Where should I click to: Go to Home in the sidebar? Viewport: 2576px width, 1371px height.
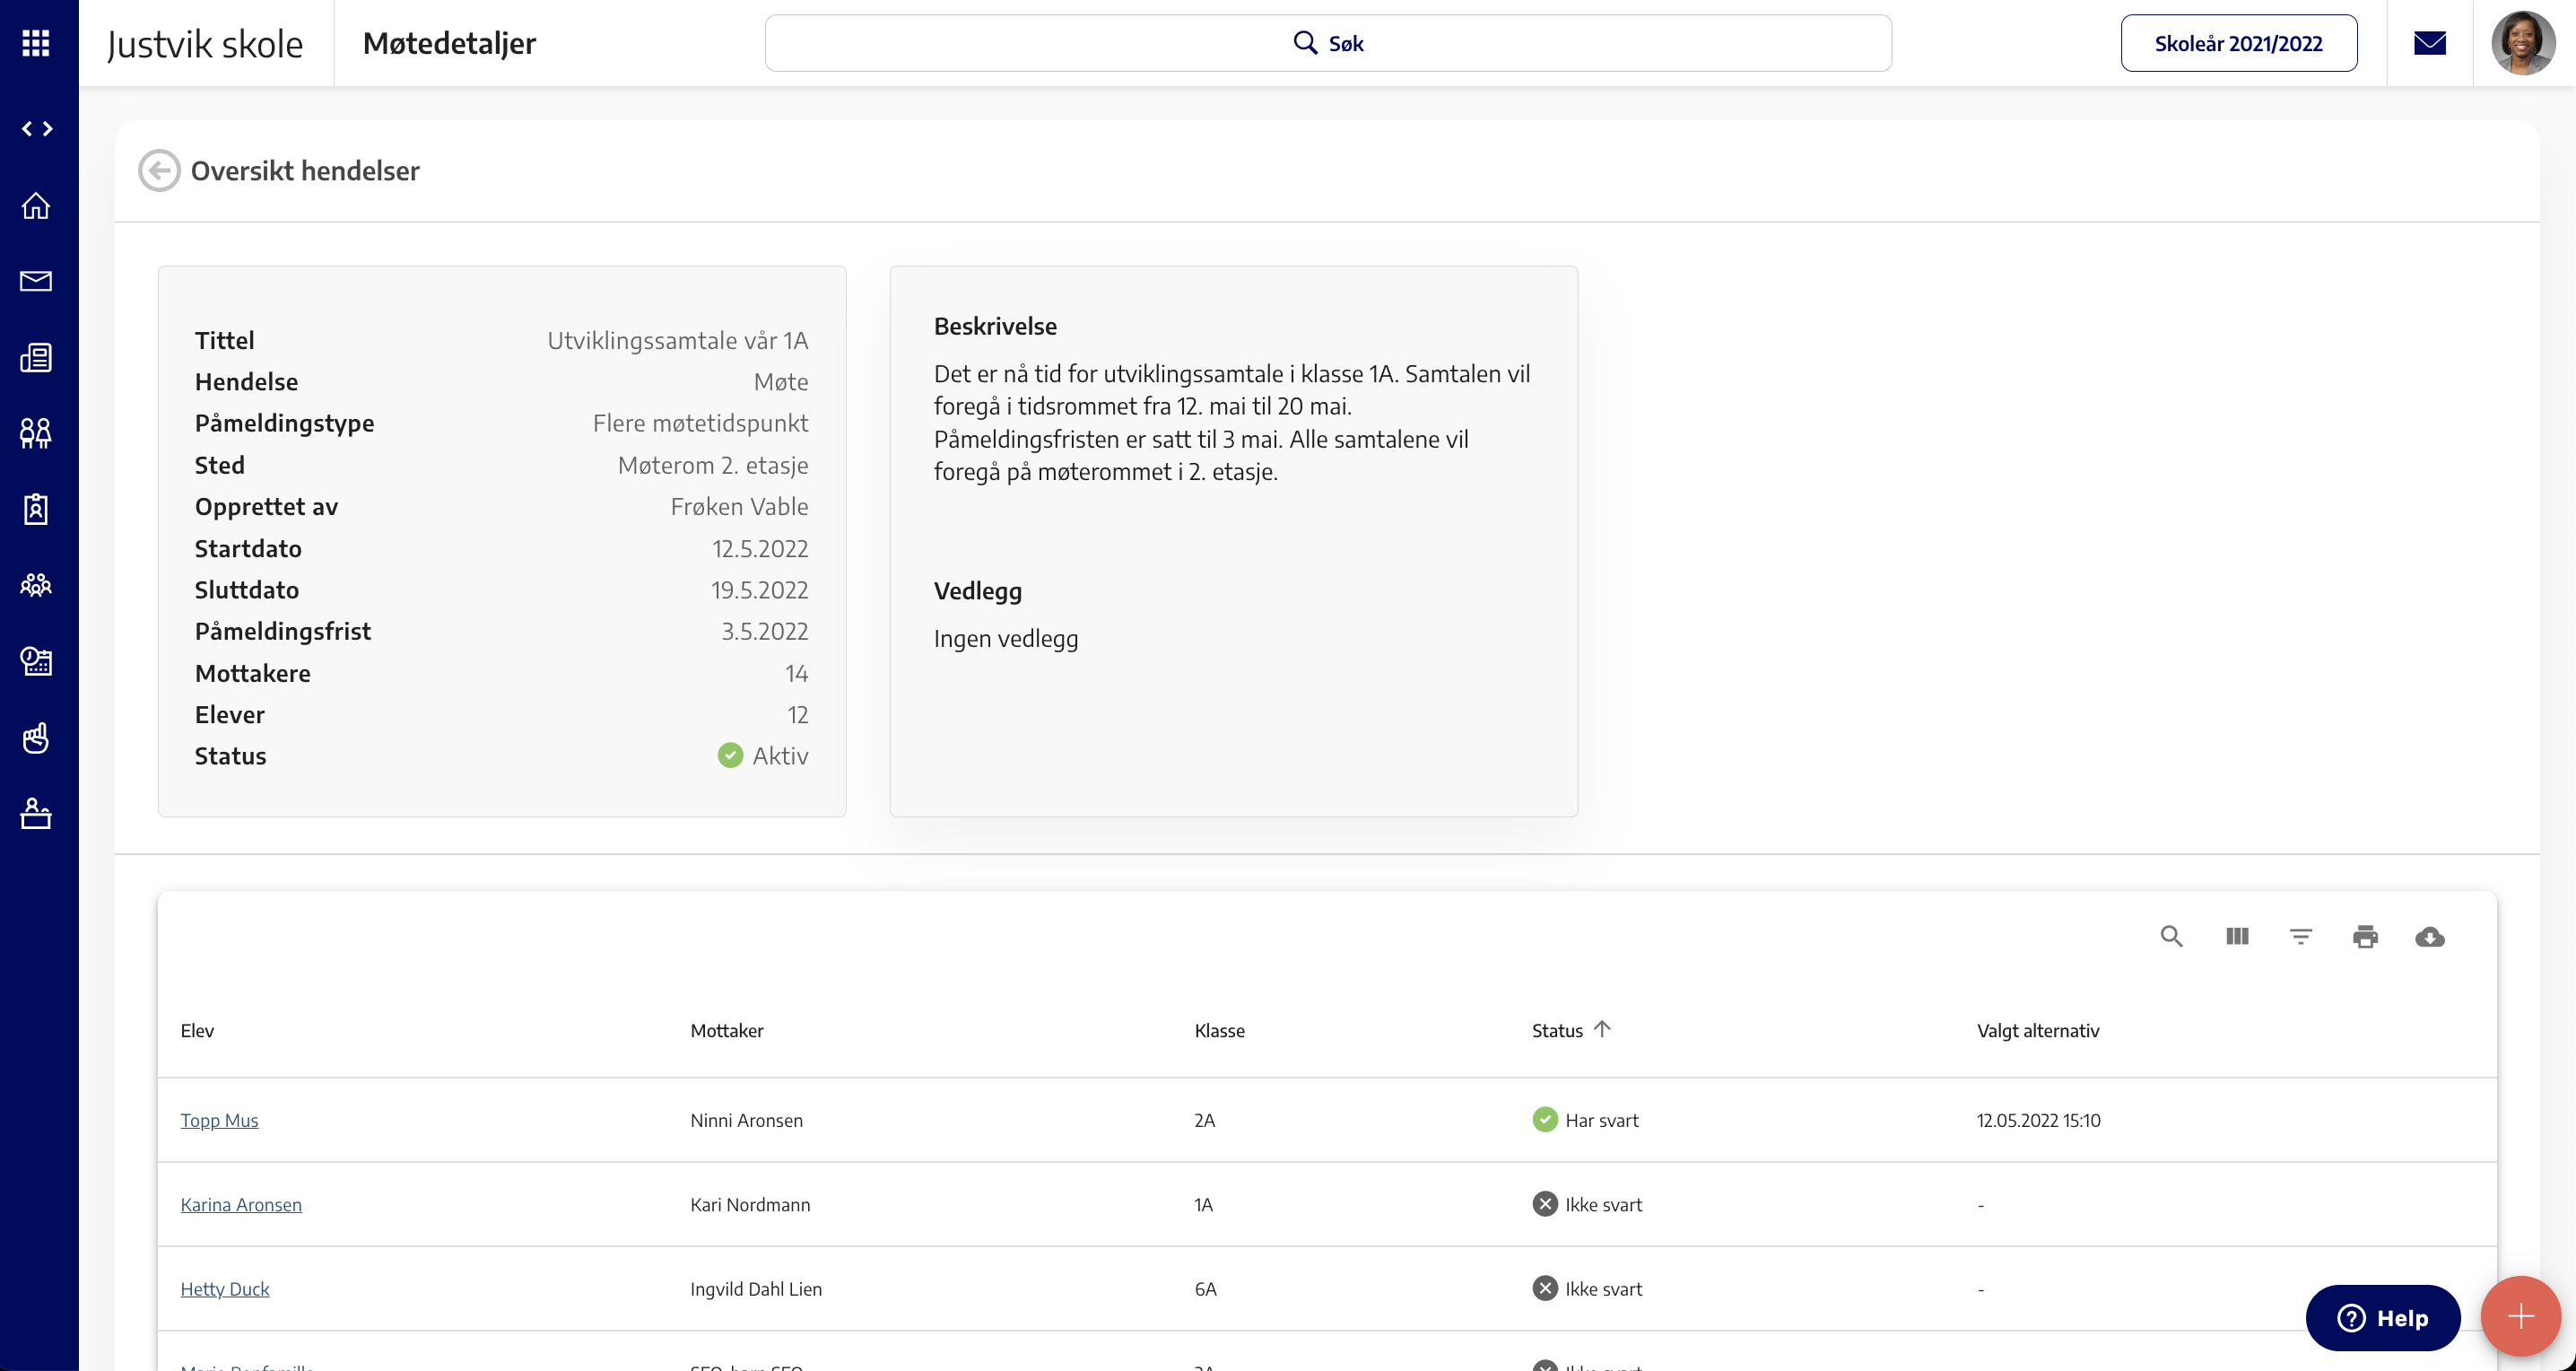tap(36, 205)
